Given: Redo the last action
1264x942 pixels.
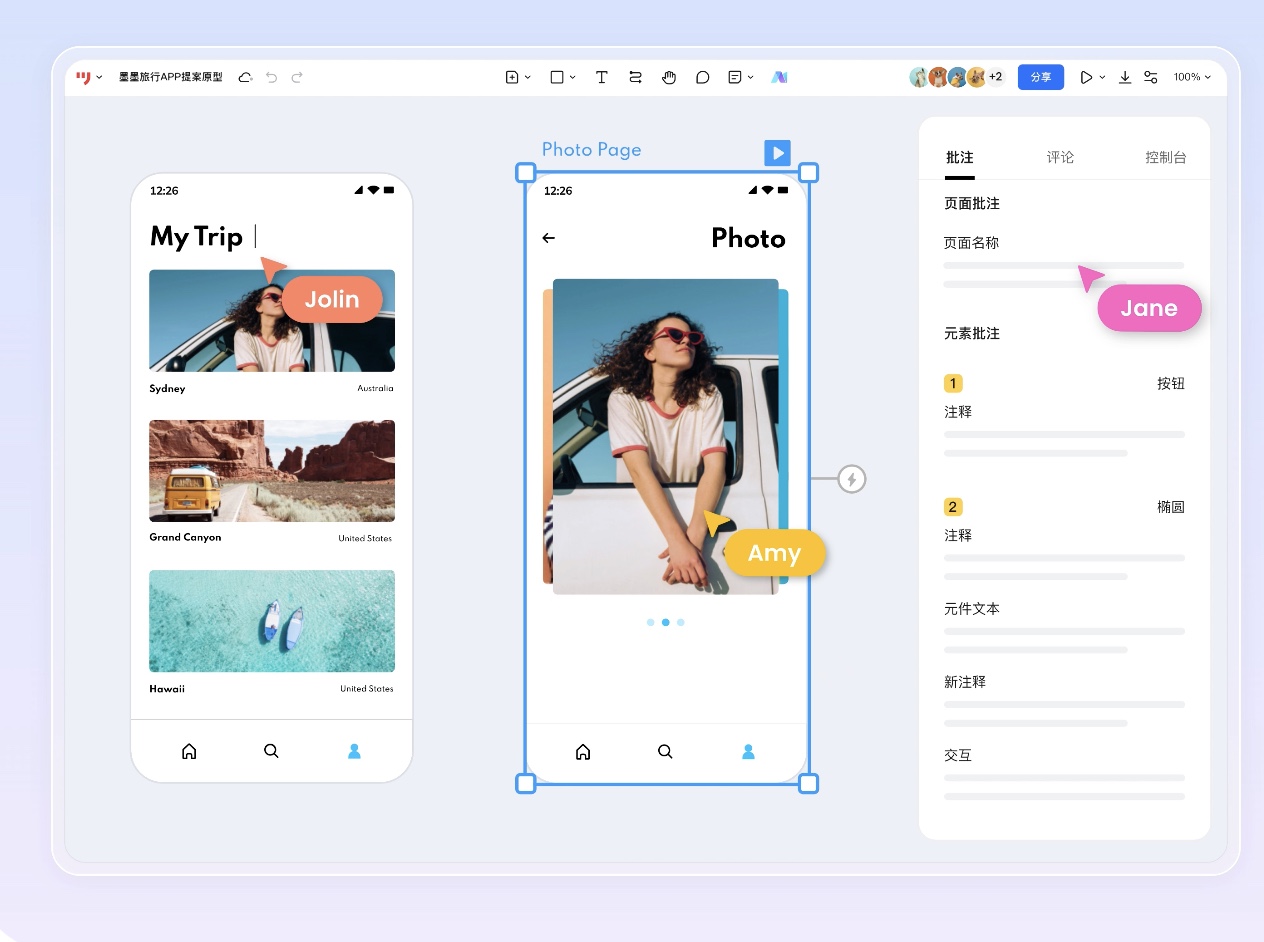Looking at the screenshot, I should [297, 77].
